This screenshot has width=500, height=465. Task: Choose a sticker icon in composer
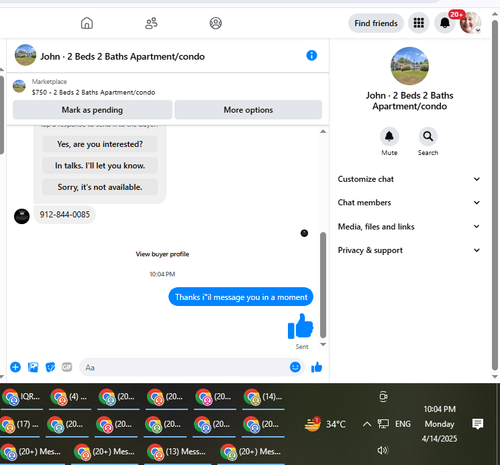tap(50, 367)
